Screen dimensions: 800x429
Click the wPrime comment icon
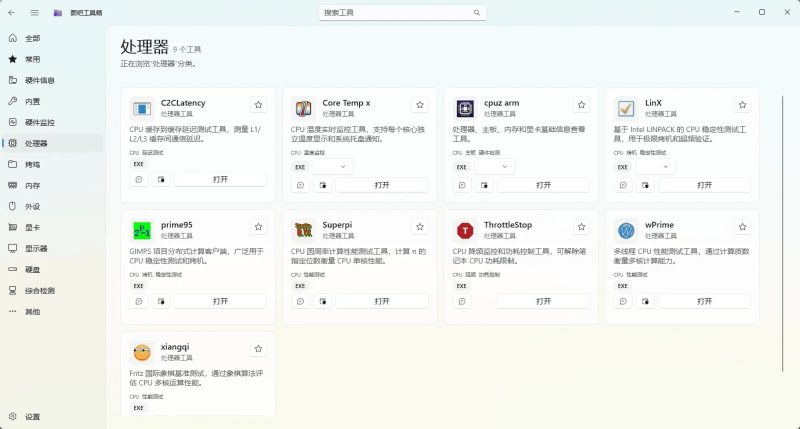tap(623, 301)
